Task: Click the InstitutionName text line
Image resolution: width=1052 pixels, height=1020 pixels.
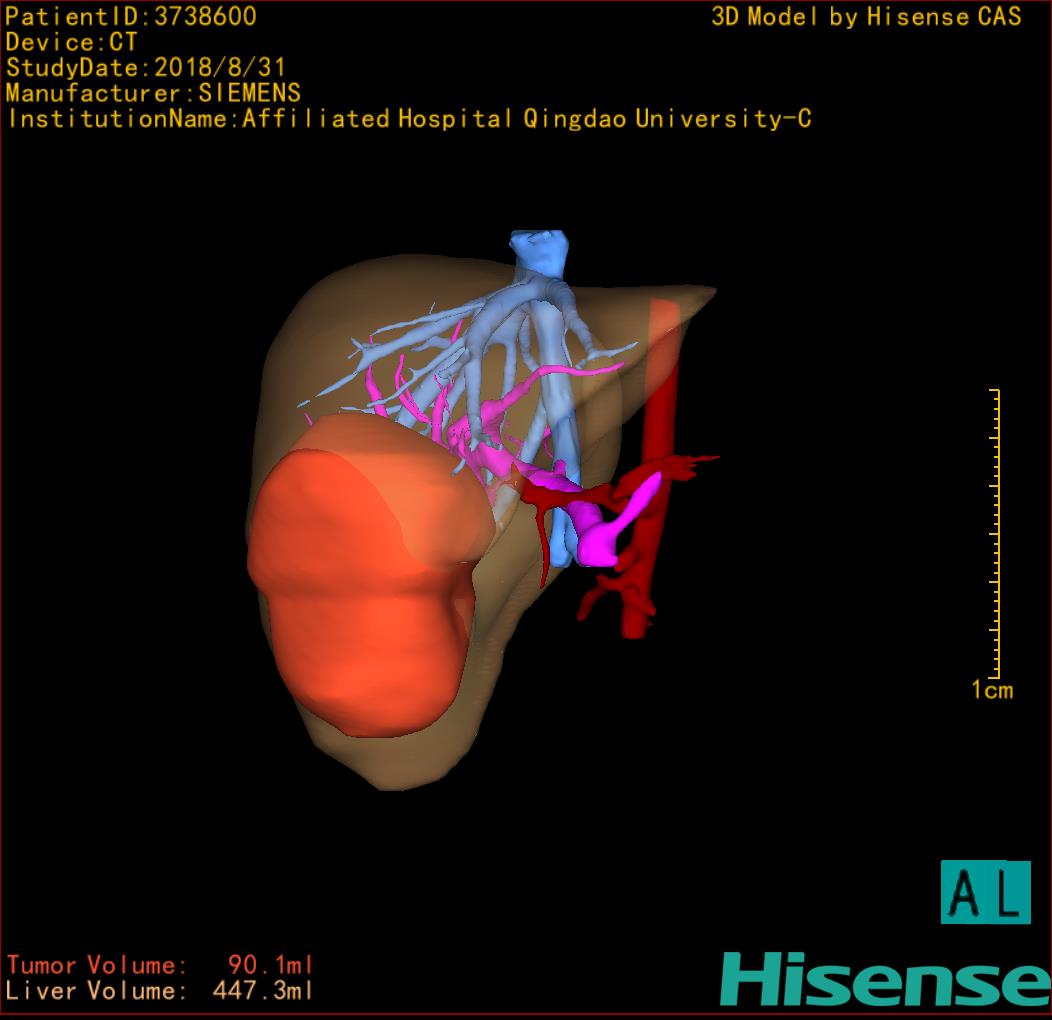Action: point(409,119)
